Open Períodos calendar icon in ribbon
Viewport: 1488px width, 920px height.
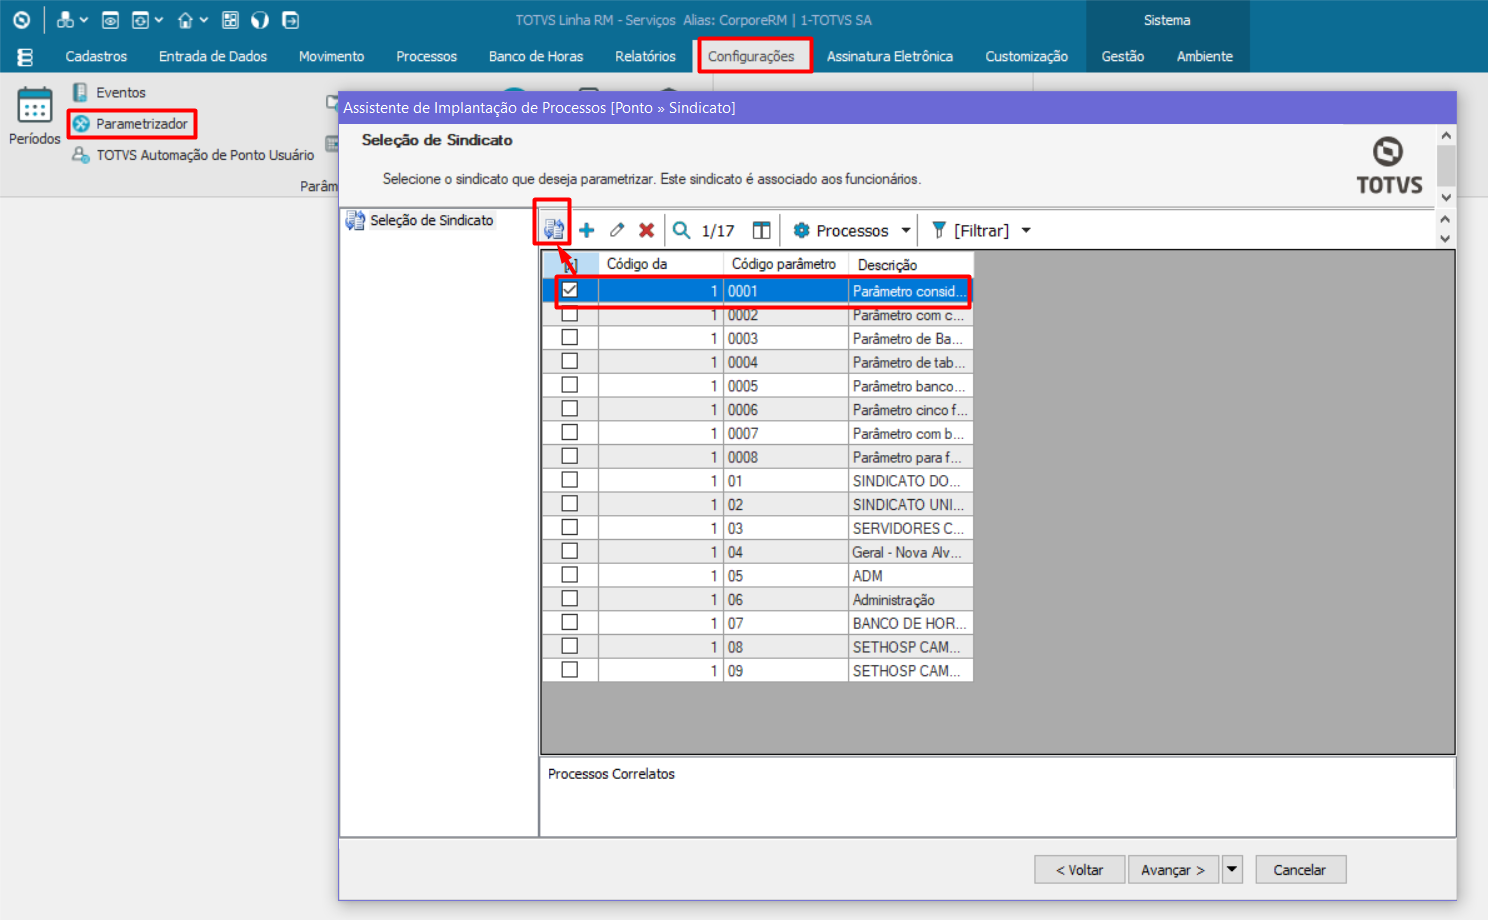point(35,106)
